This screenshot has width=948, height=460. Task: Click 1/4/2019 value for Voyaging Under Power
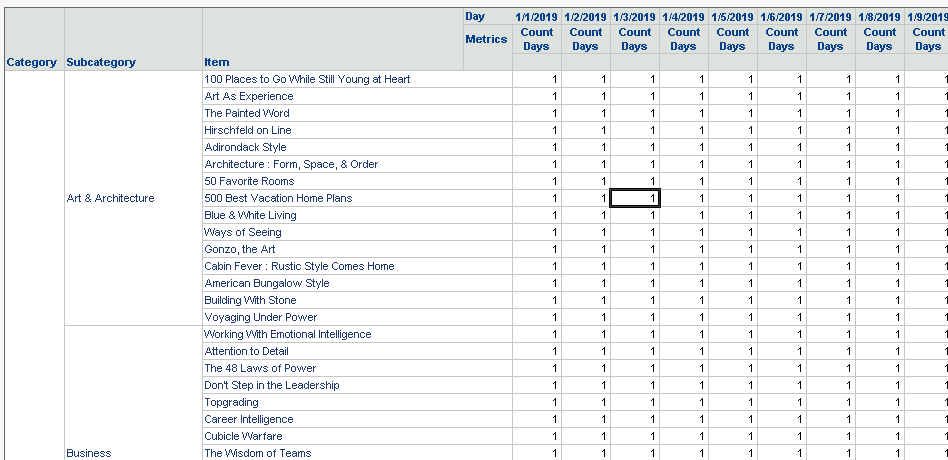(x=683, y=317)
